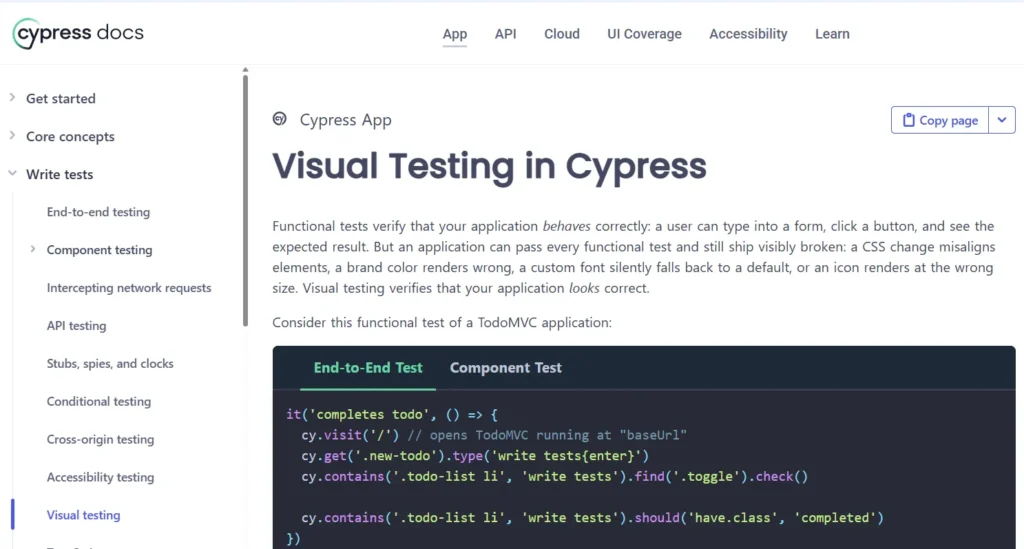
Task: Expand the Get started section chevron
Action: 12,98
